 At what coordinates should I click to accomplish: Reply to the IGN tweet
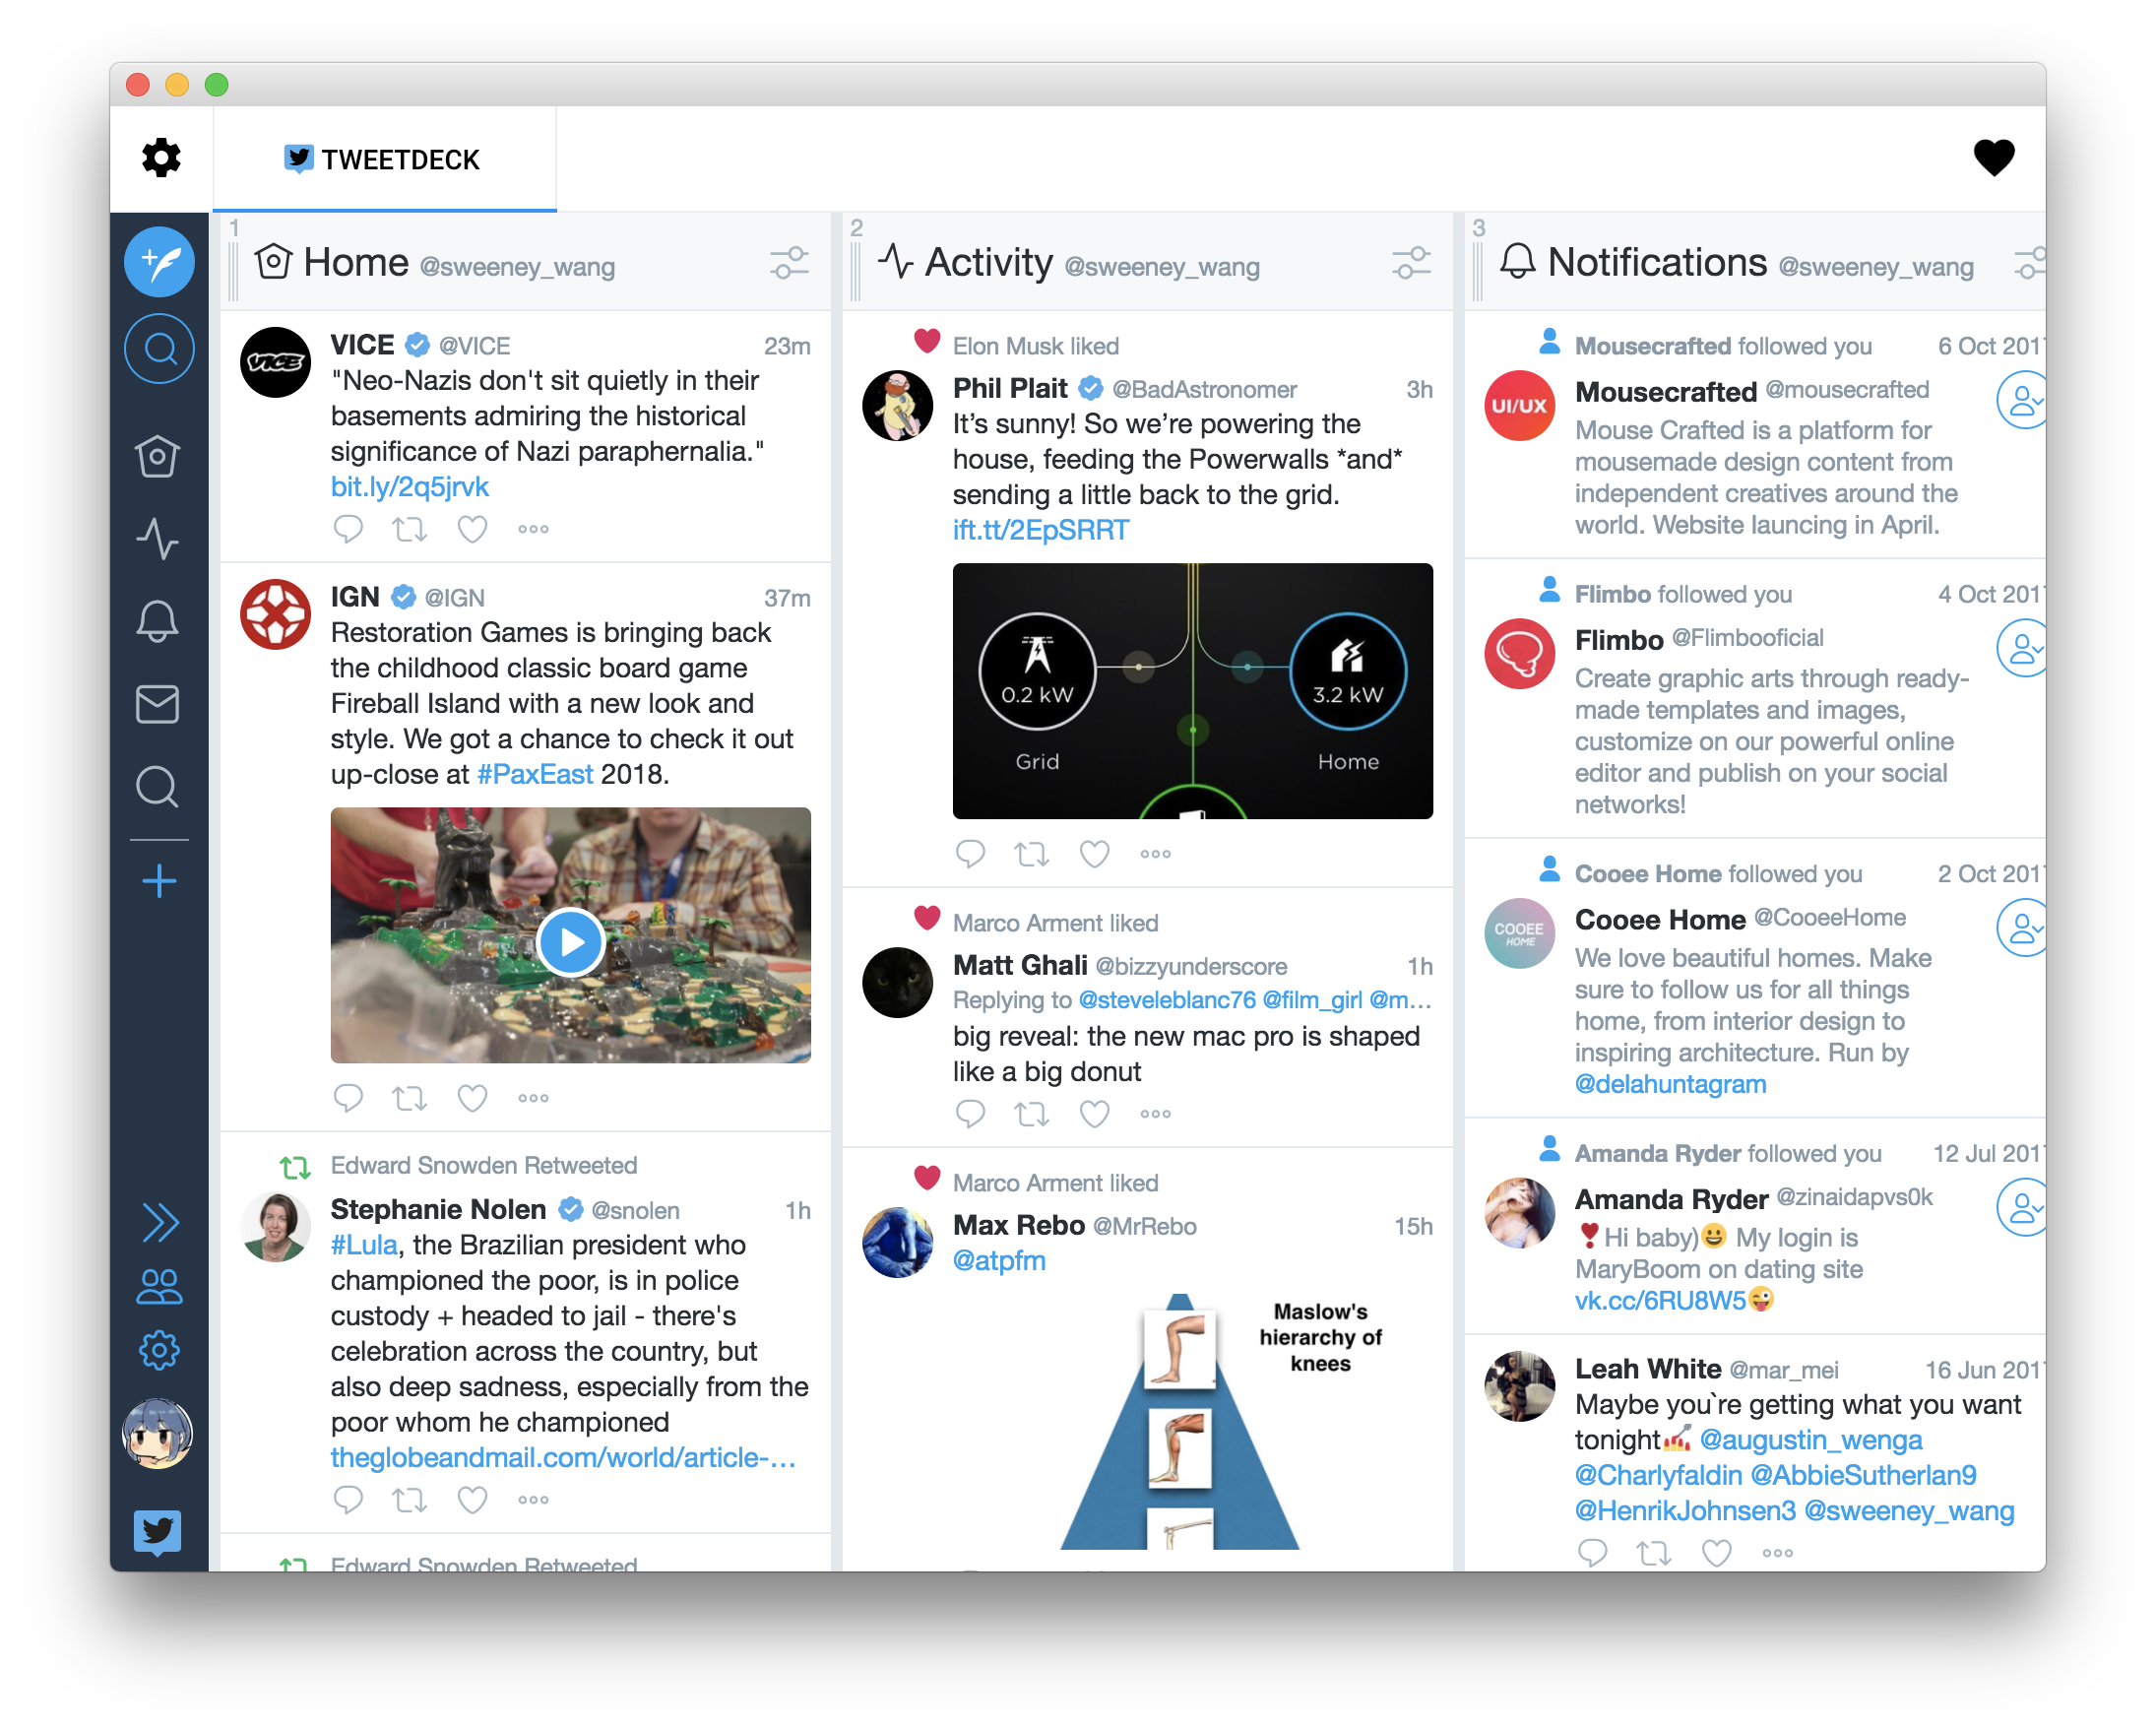click(x=348, y=1097)
